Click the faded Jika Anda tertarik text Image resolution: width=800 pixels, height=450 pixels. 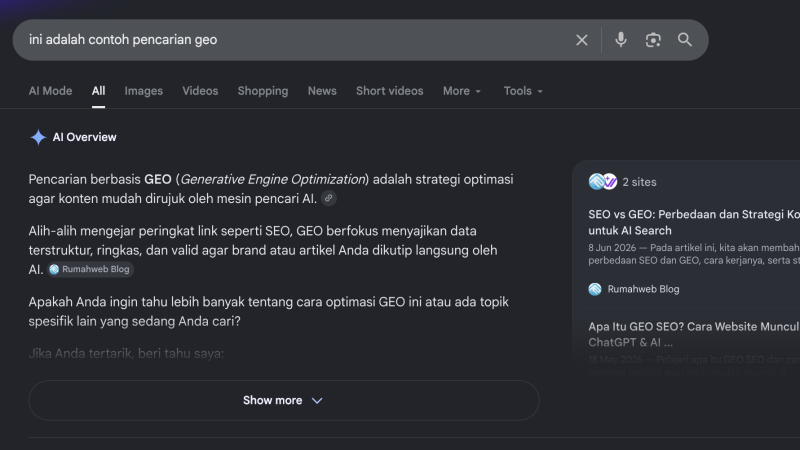point(126,354)
